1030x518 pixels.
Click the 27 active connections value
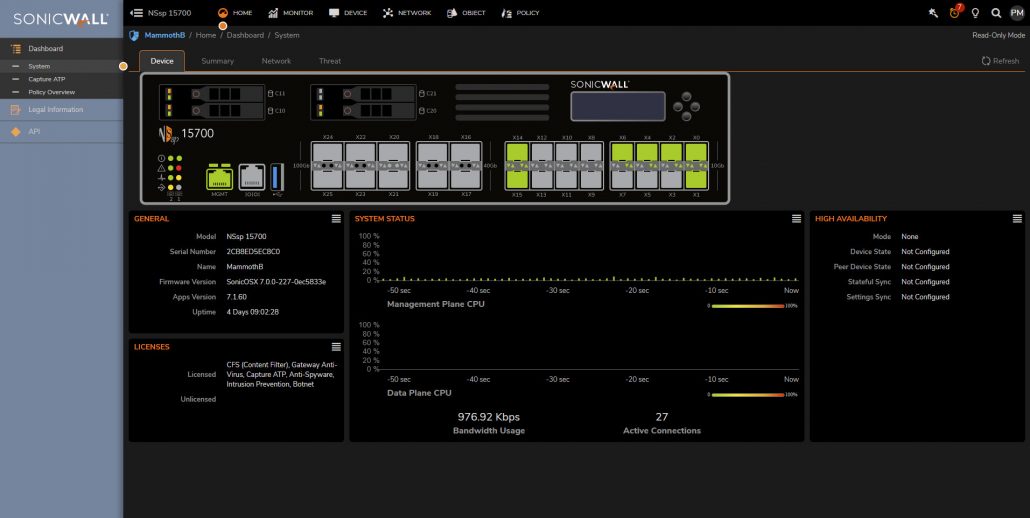tap(661, 417)
